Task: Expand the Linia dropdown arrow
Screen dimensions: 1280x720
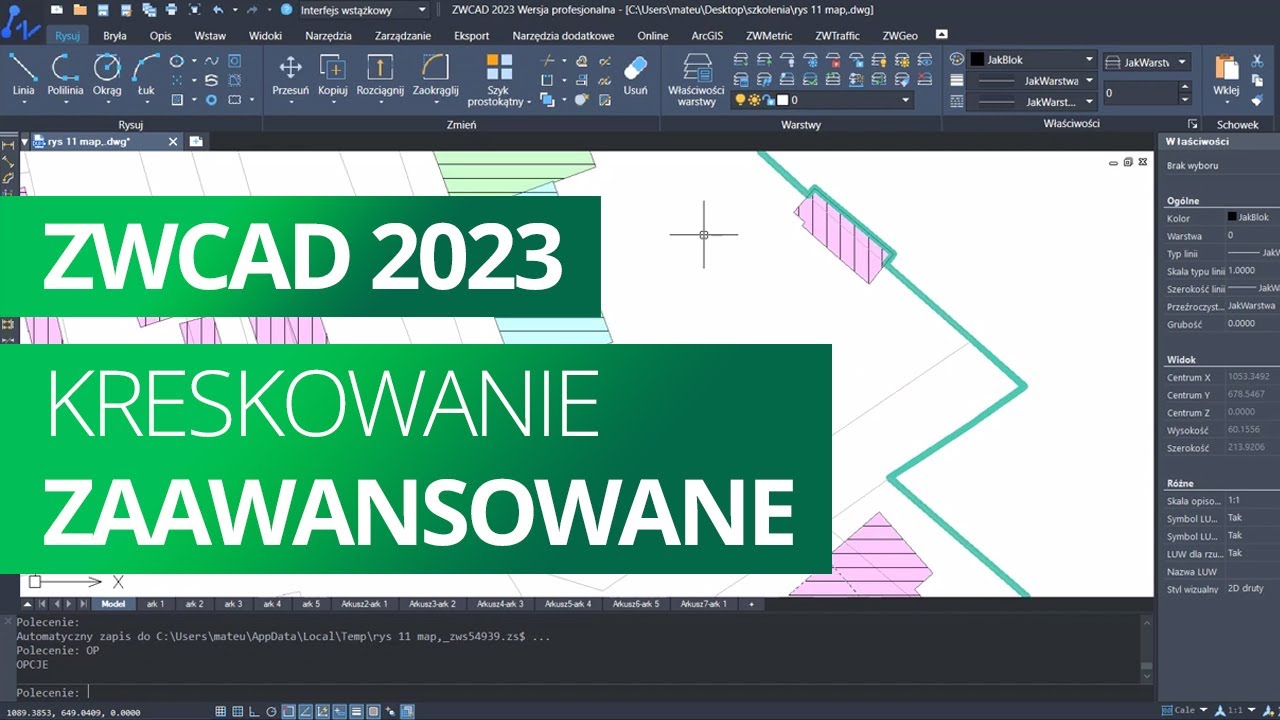Action: 24,102
